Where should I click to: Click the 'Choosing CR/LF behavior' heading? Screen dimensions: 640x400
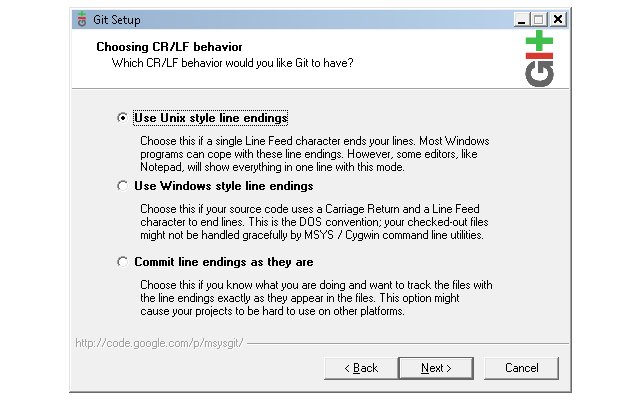tap(169, 47)
